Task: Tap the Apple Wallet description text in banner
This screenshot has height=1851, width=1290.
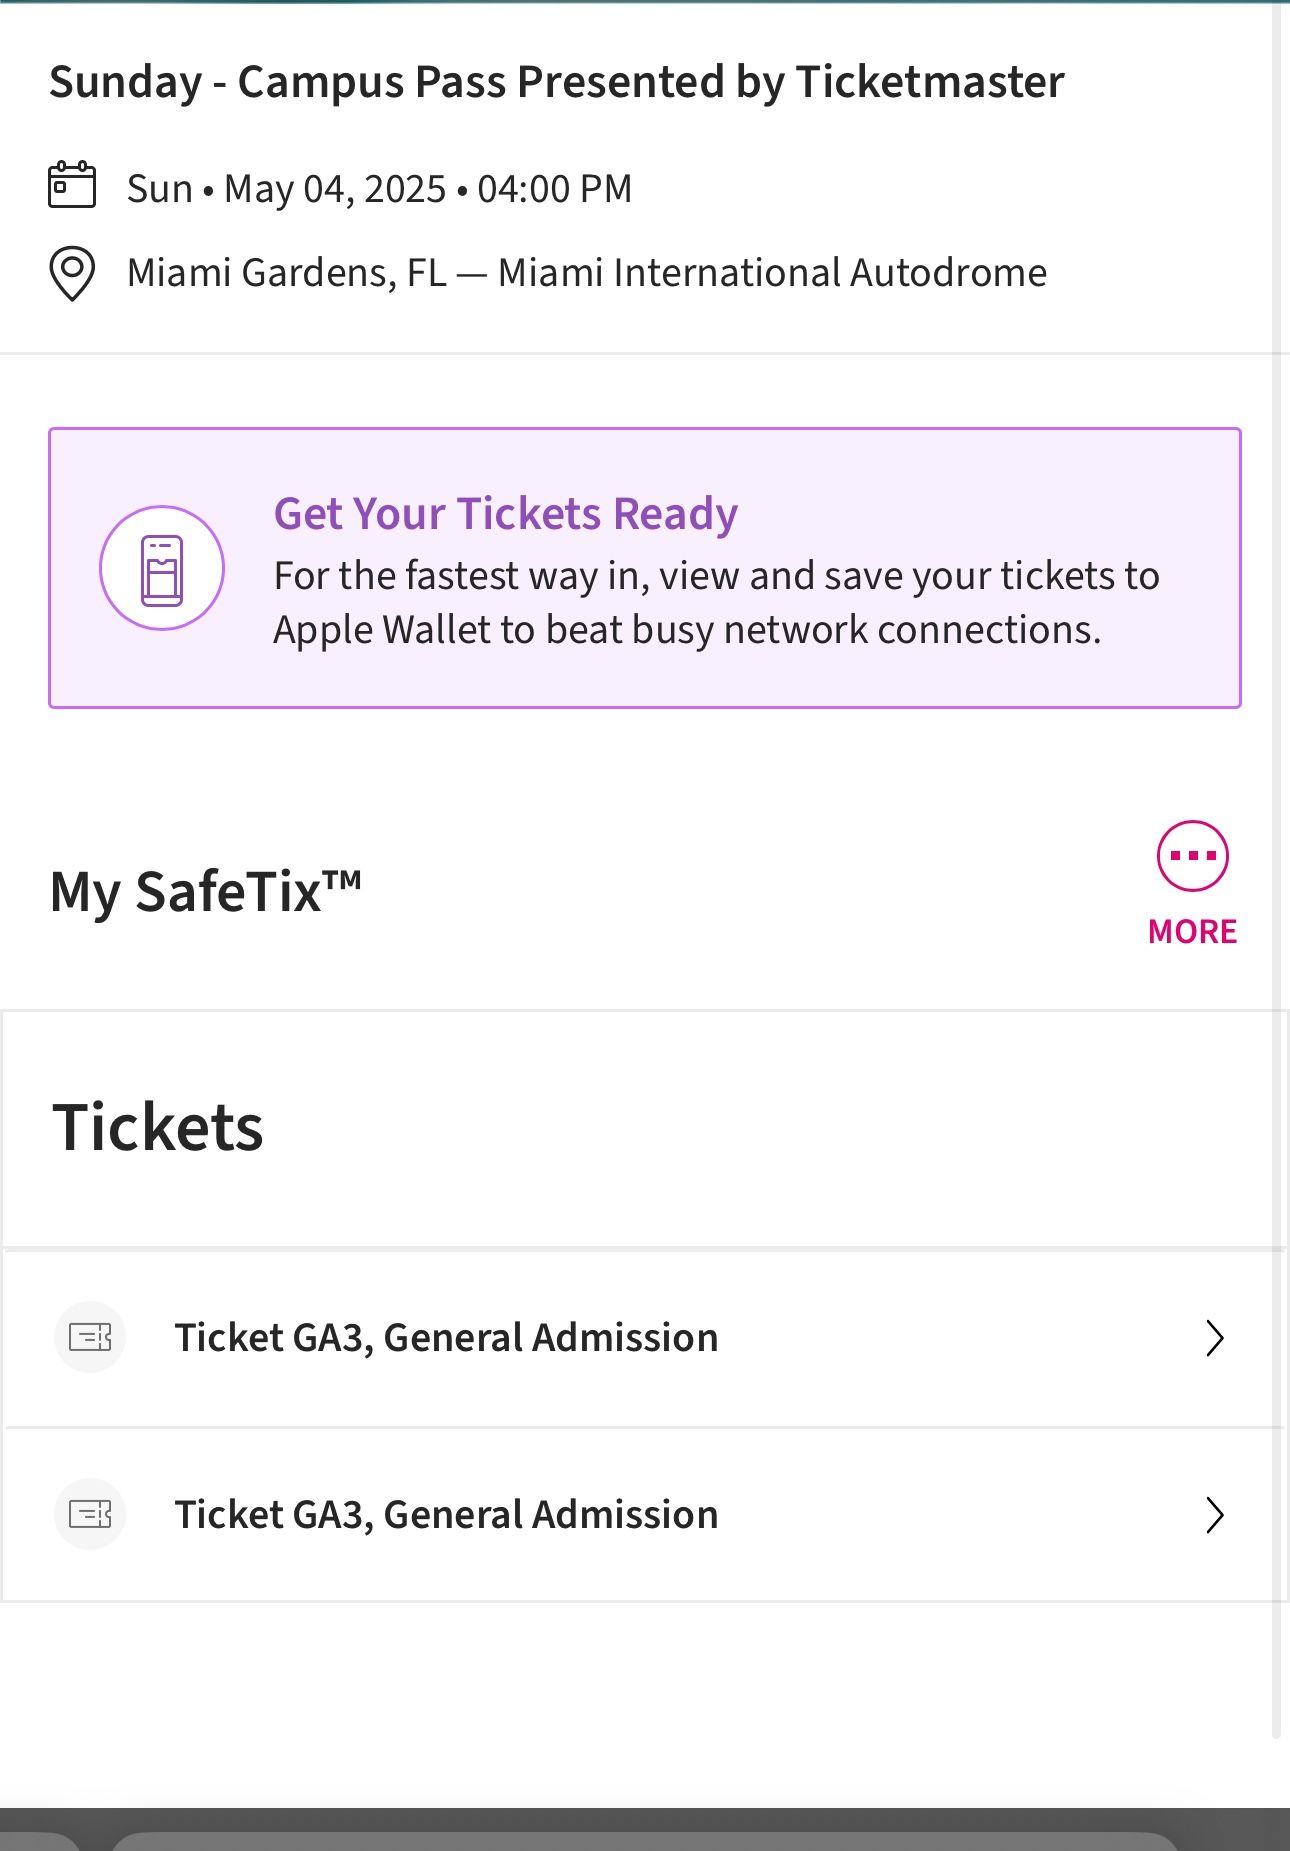Action: click(x=716, y=603)
